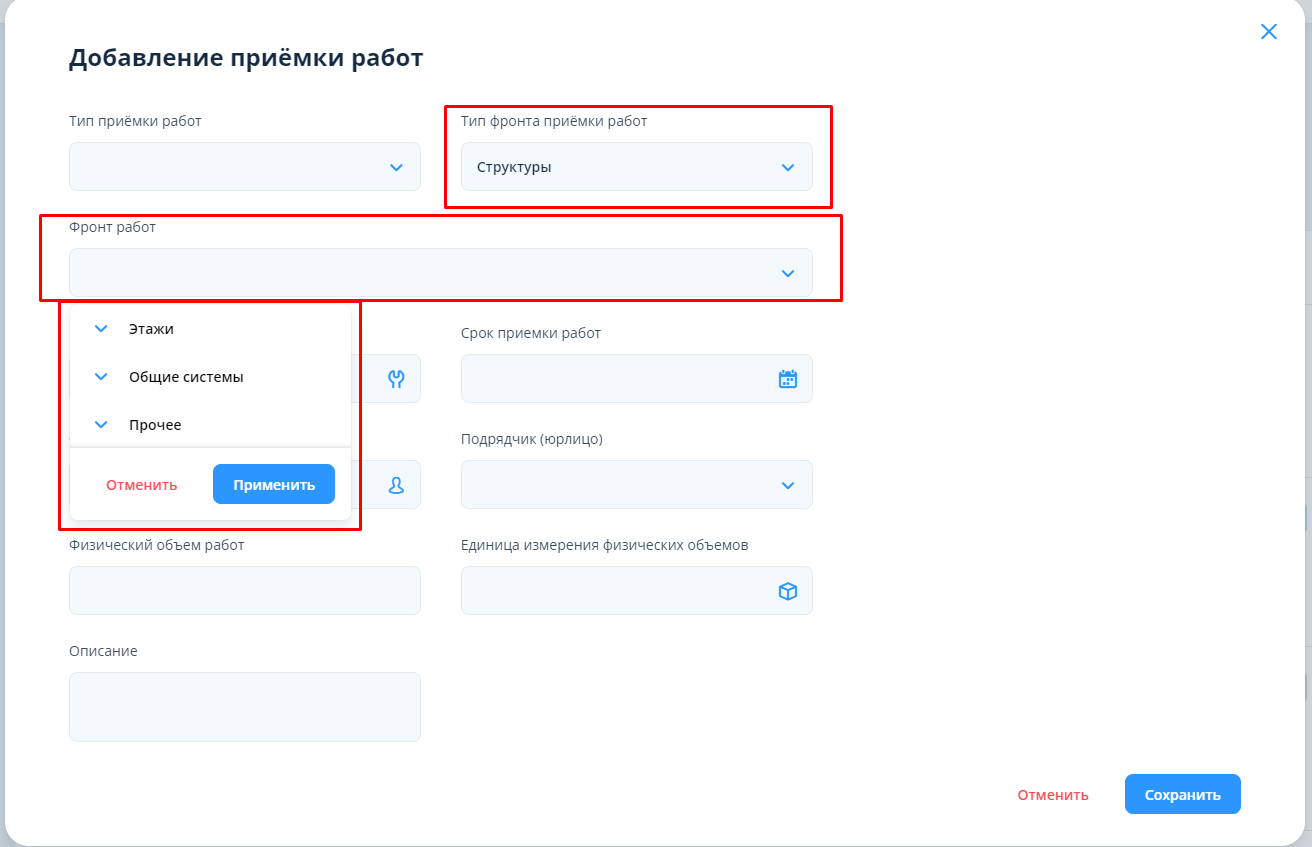
Task: Select Этажи in the tree list
Action: point(151,329)
